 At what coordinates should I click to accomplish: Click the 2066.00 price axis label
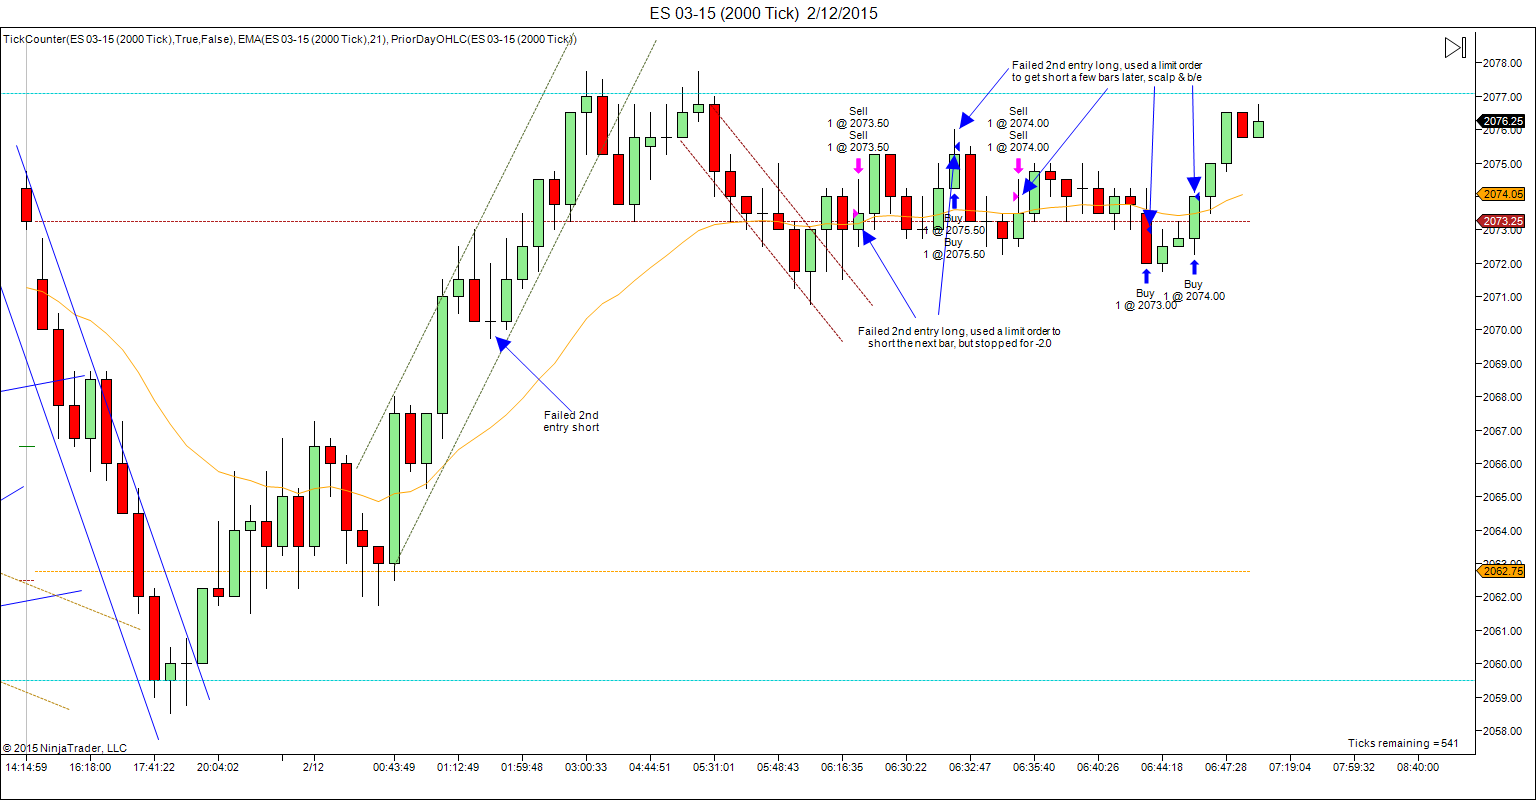tap(1504, 464)
